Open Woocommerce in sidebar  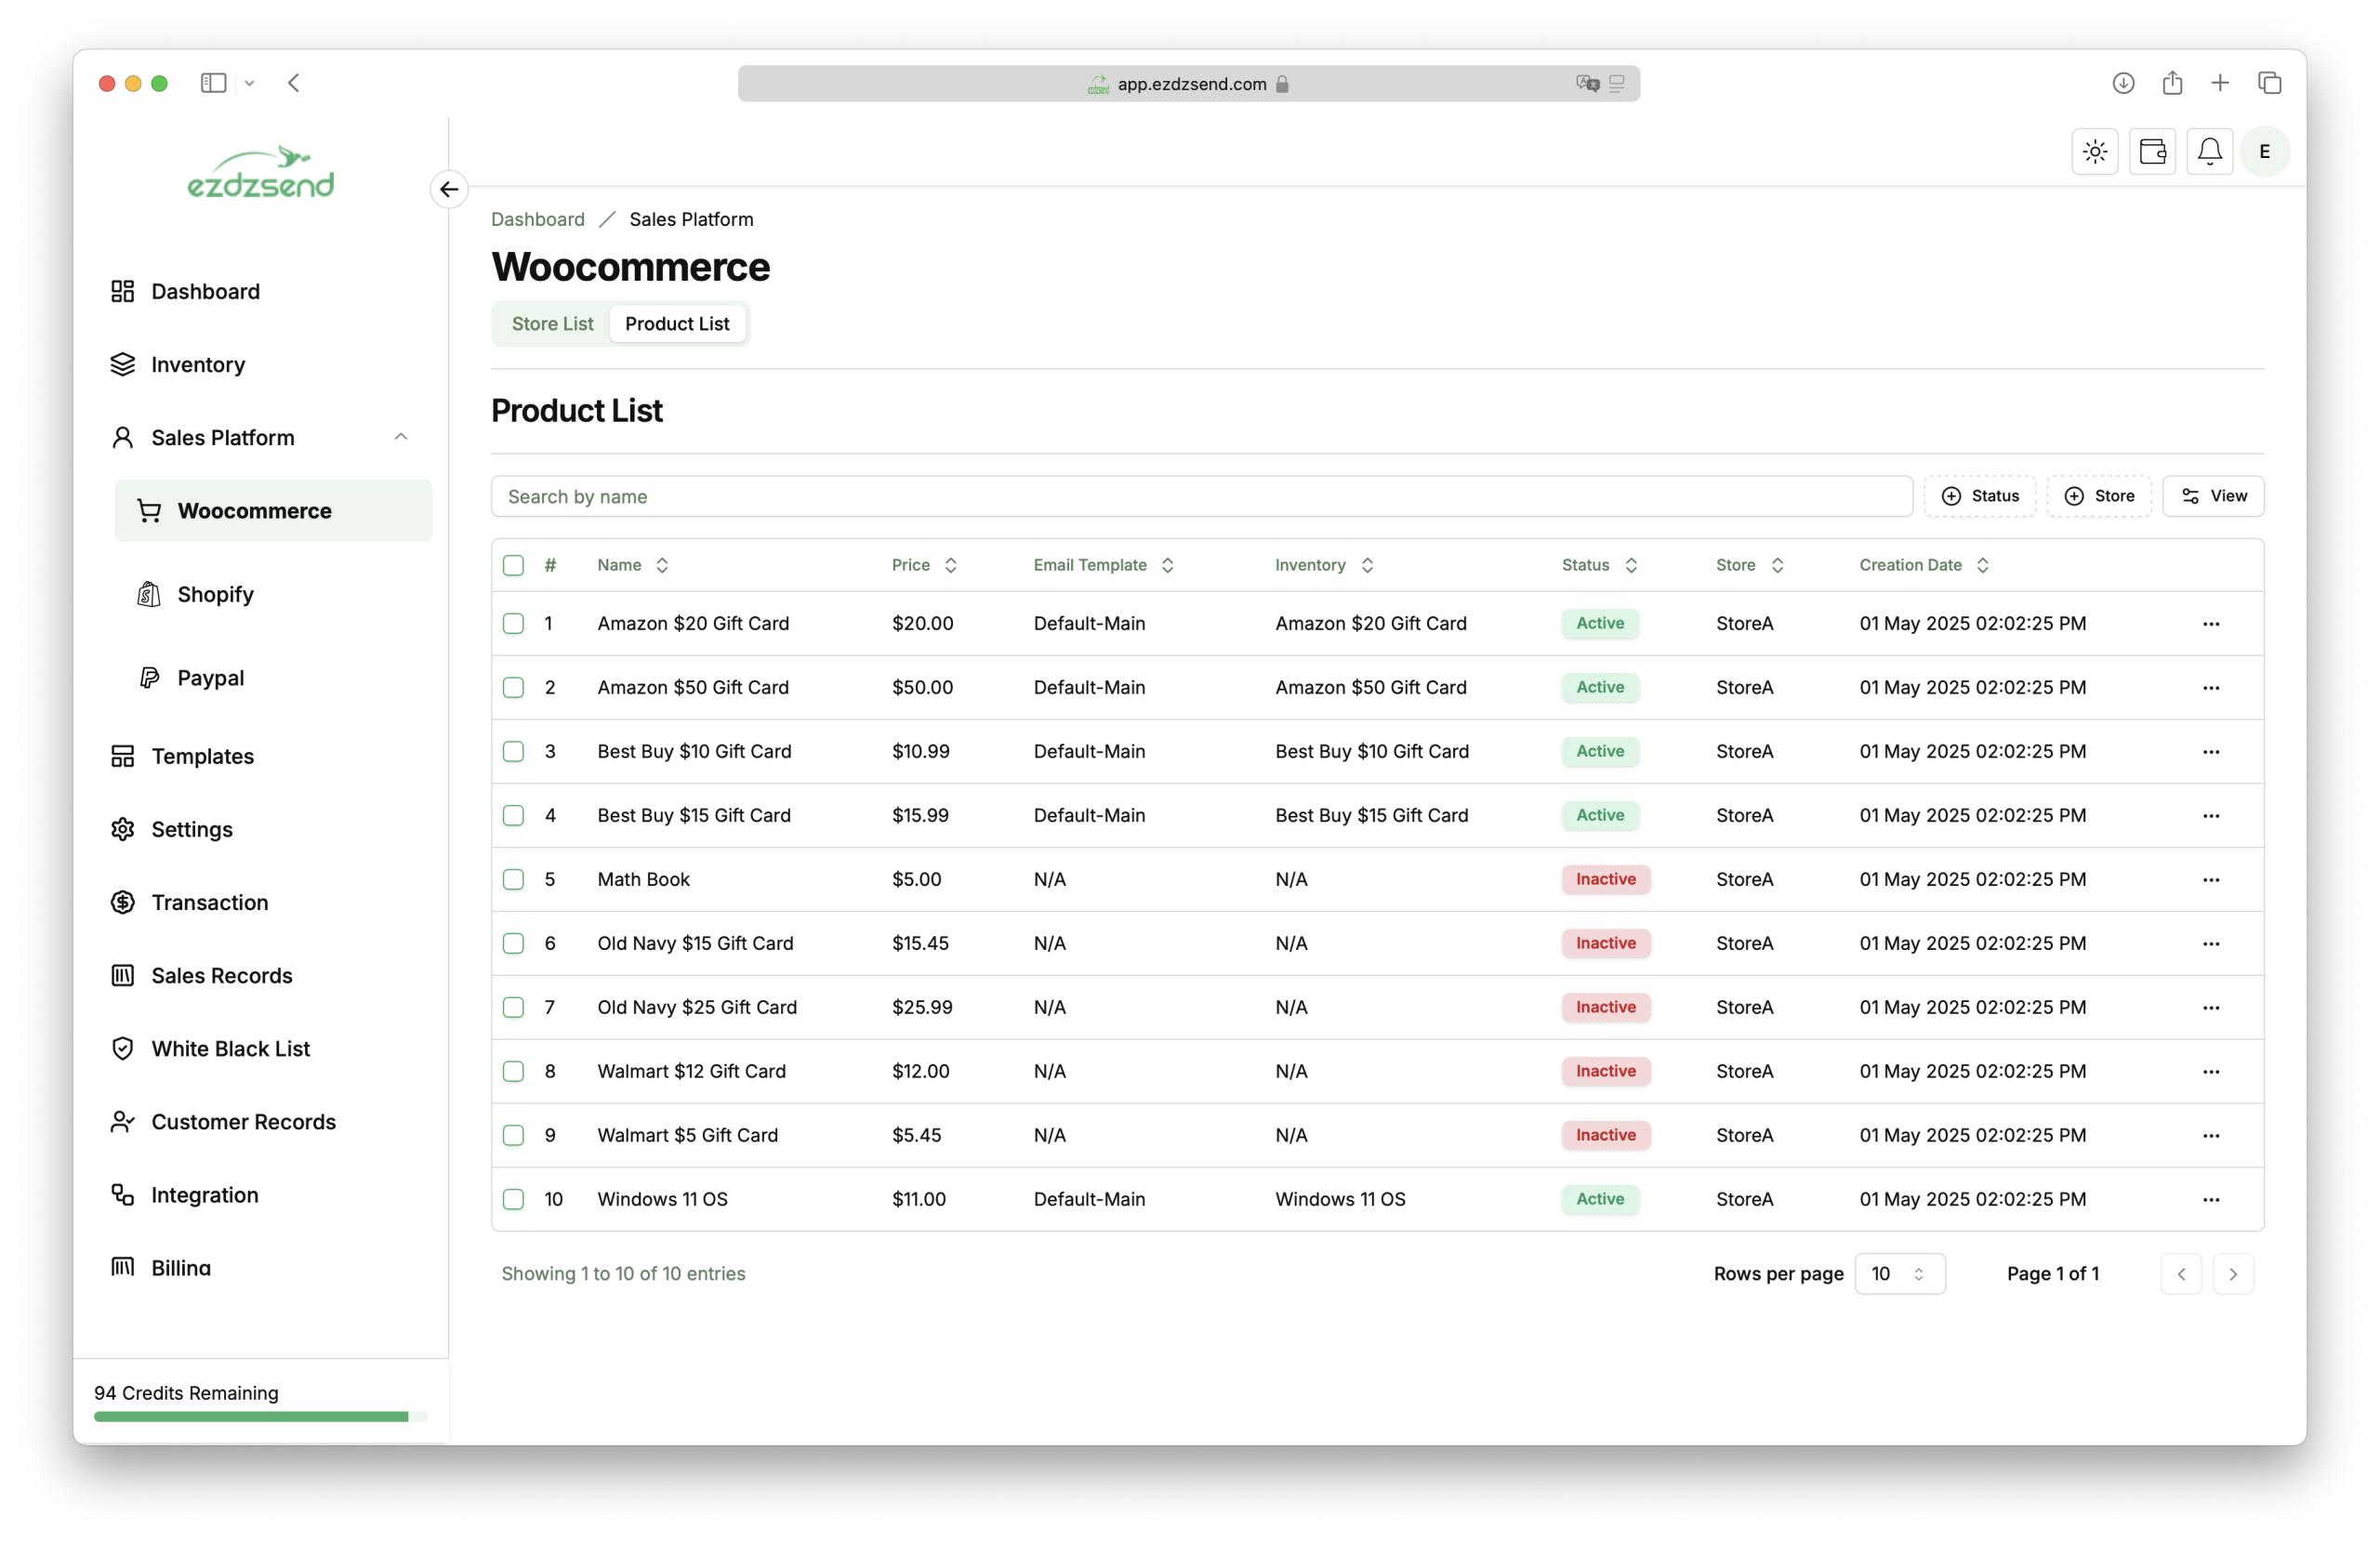point(273,511)
